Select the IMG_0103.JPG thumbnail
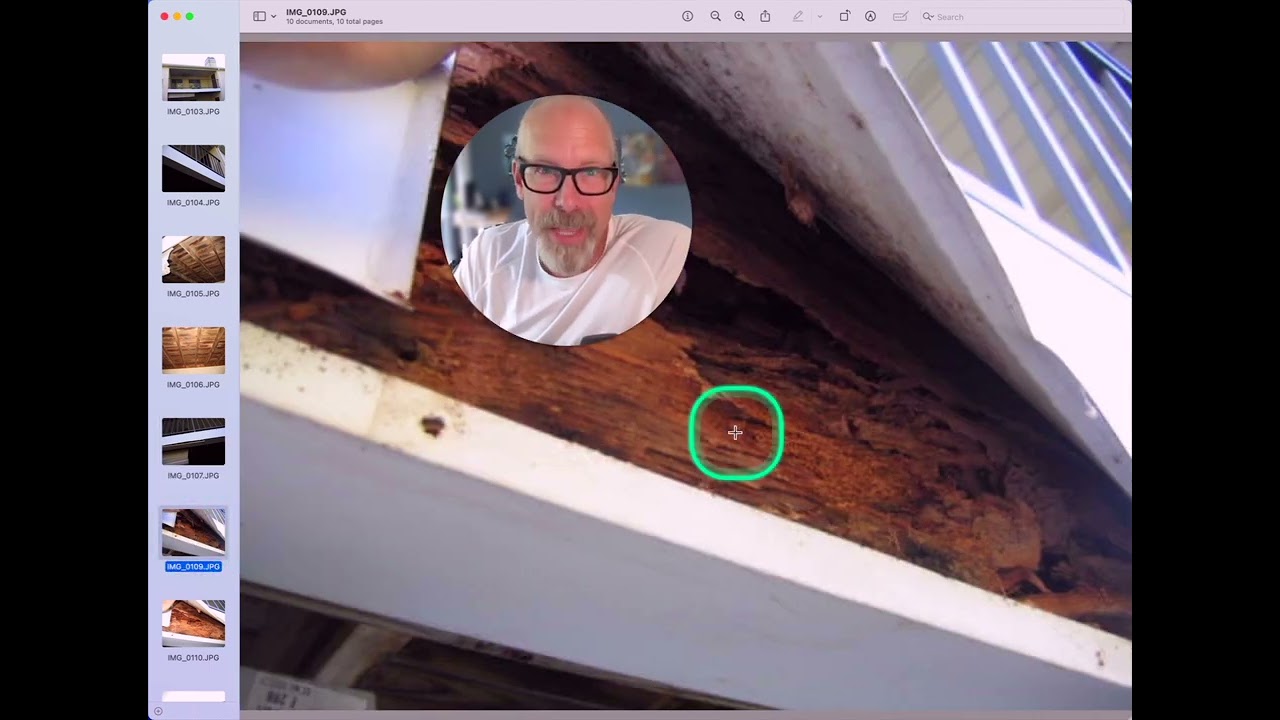 (x=193, y=78)
